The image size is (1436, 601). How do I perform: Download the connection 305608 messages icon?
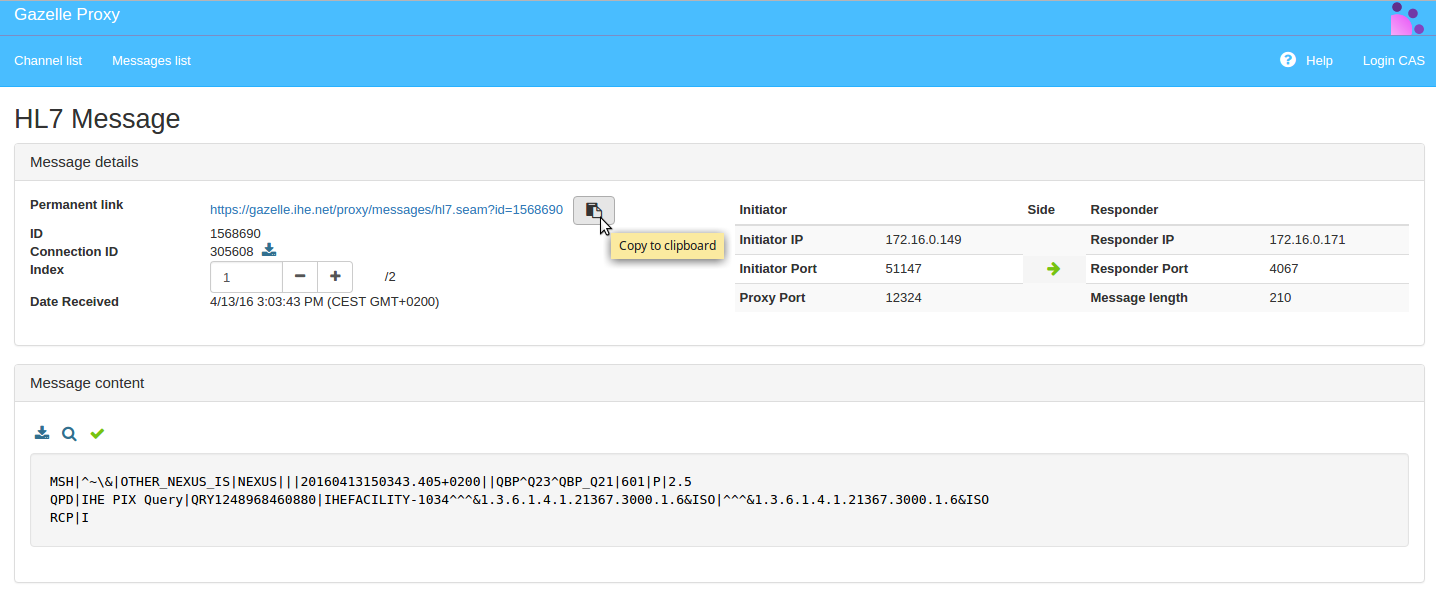click(269, 250)
